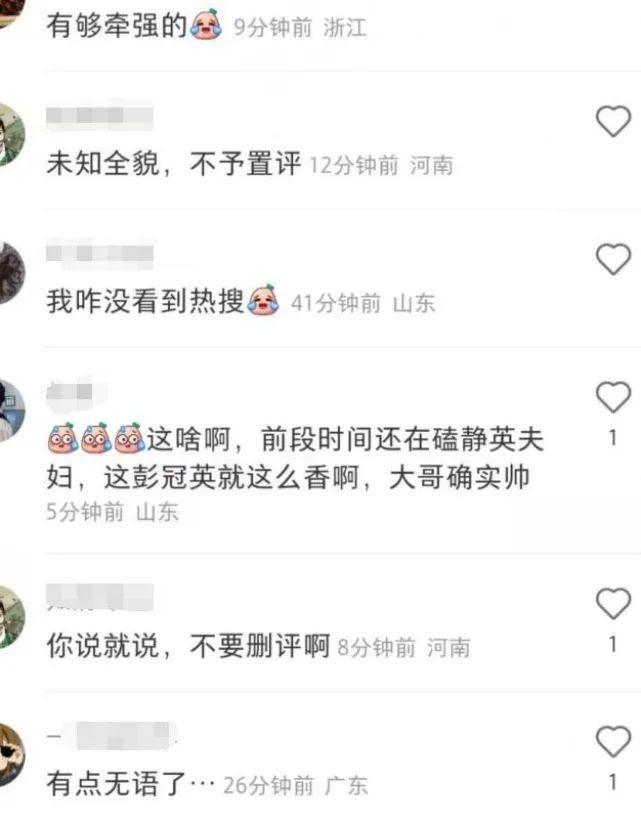
Task: Open blurred username above '我咋没看到热搜'
Action: coord(100,253)
